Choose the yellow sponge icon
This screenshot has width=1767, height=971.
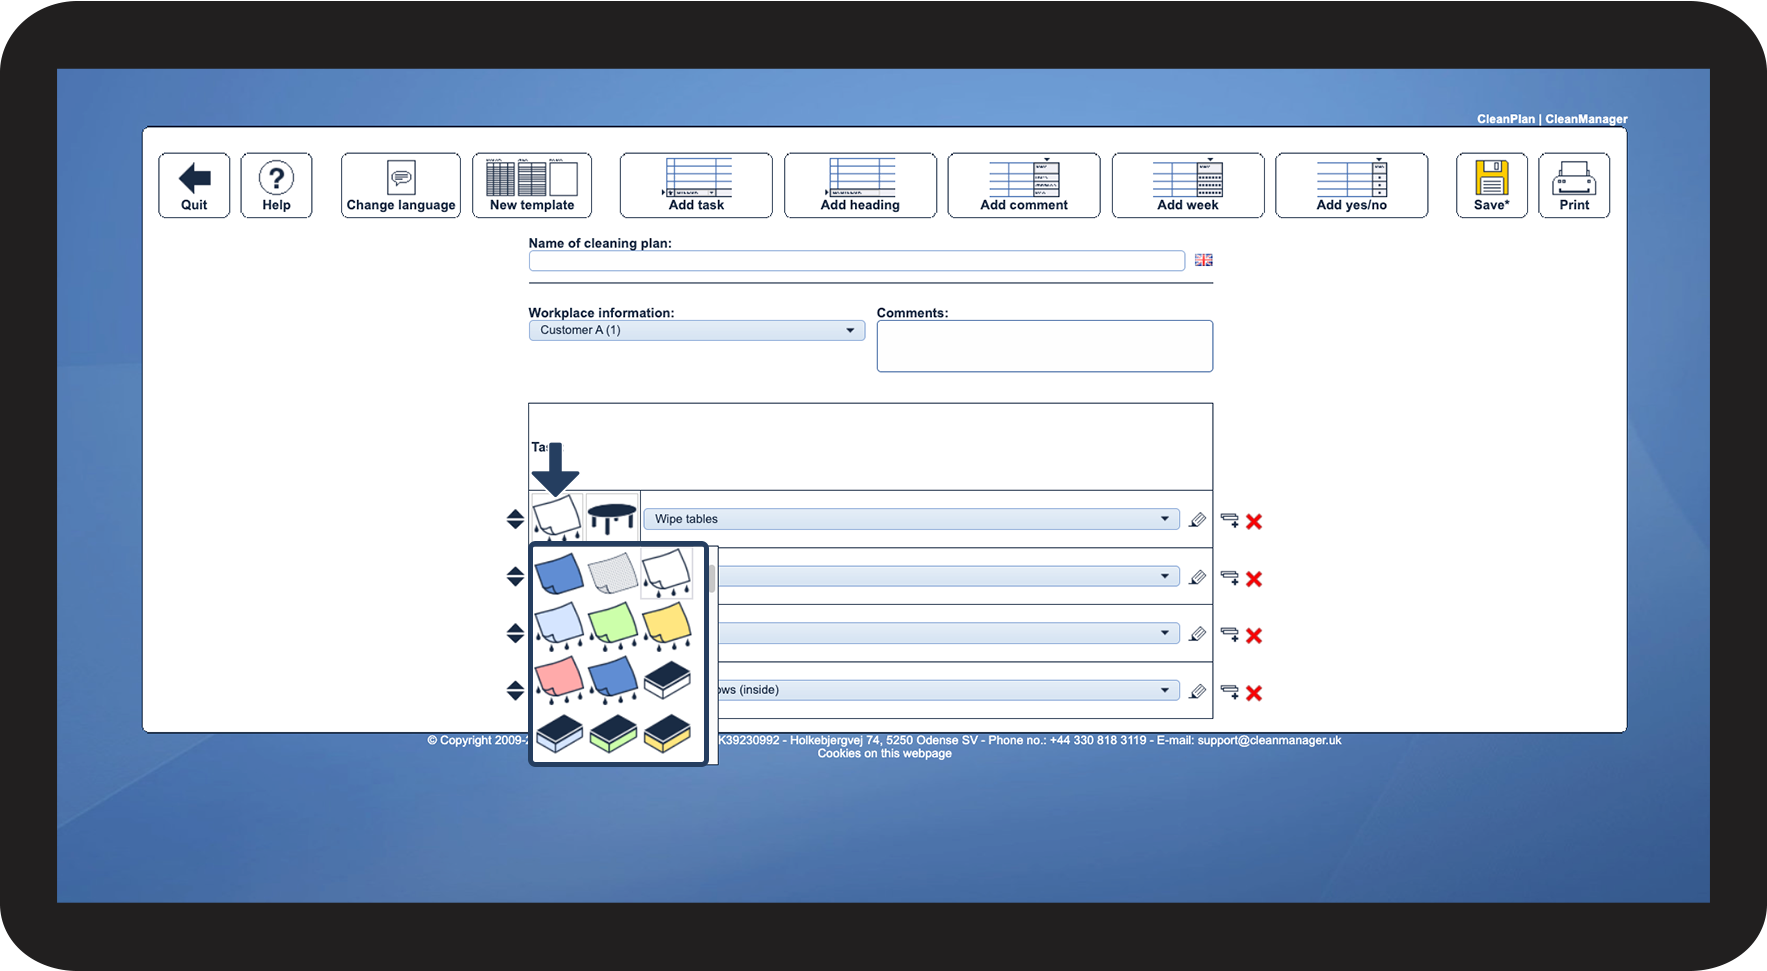coord(667,734)
